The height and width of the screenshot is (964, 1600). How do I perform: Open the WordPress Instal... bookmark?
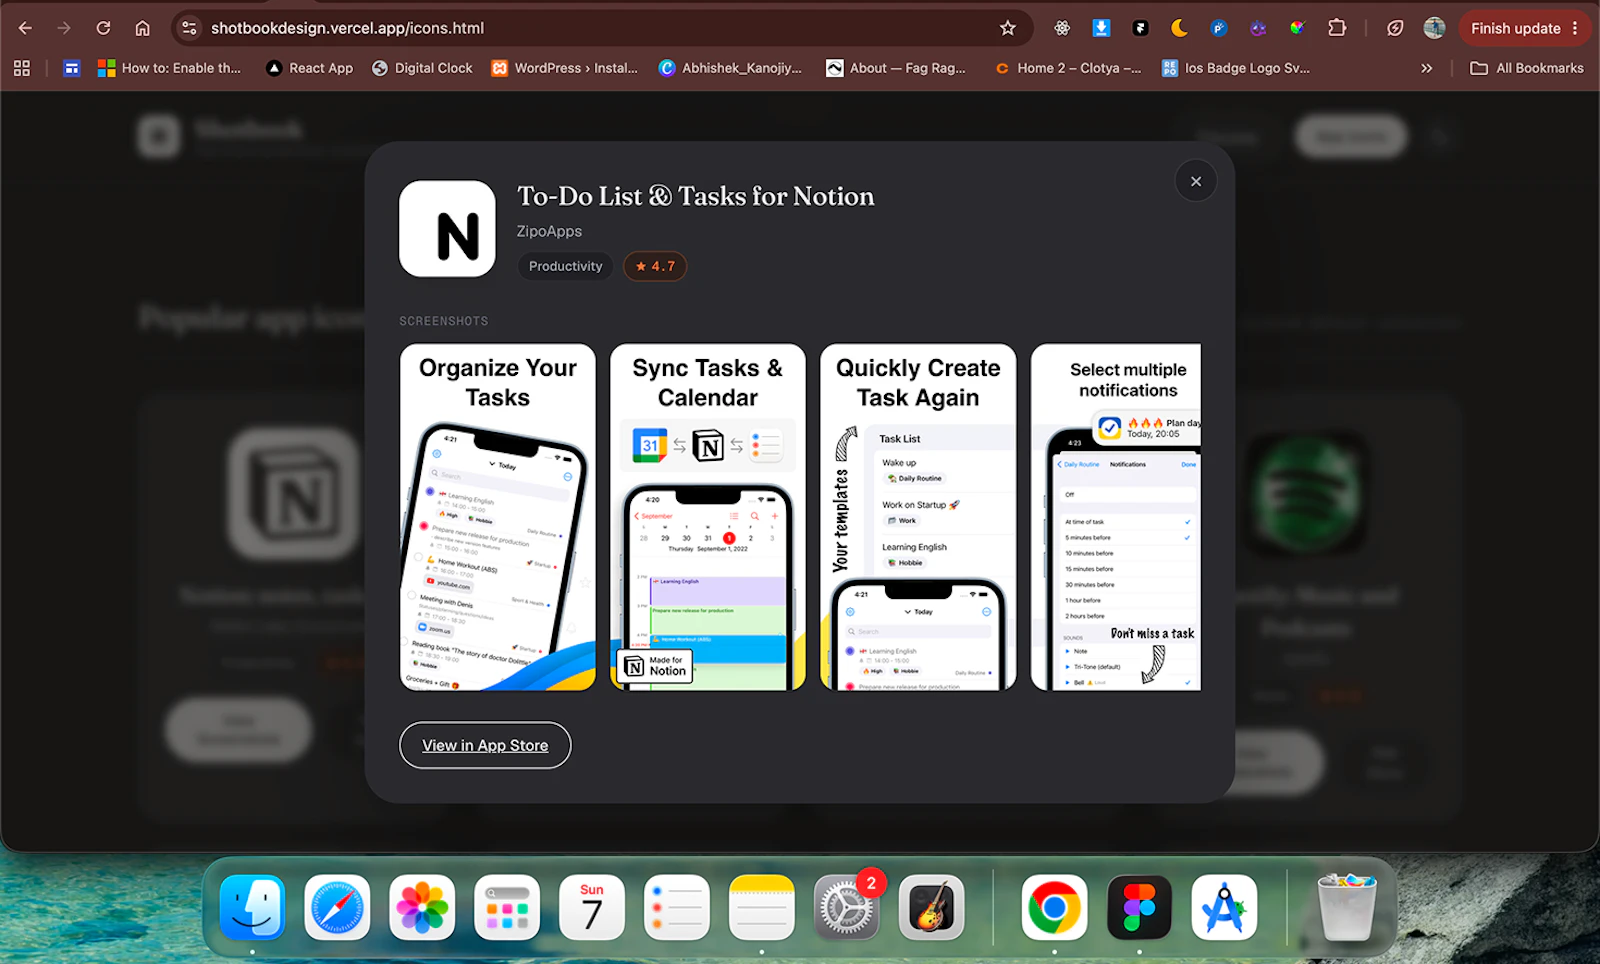(564, 68)
